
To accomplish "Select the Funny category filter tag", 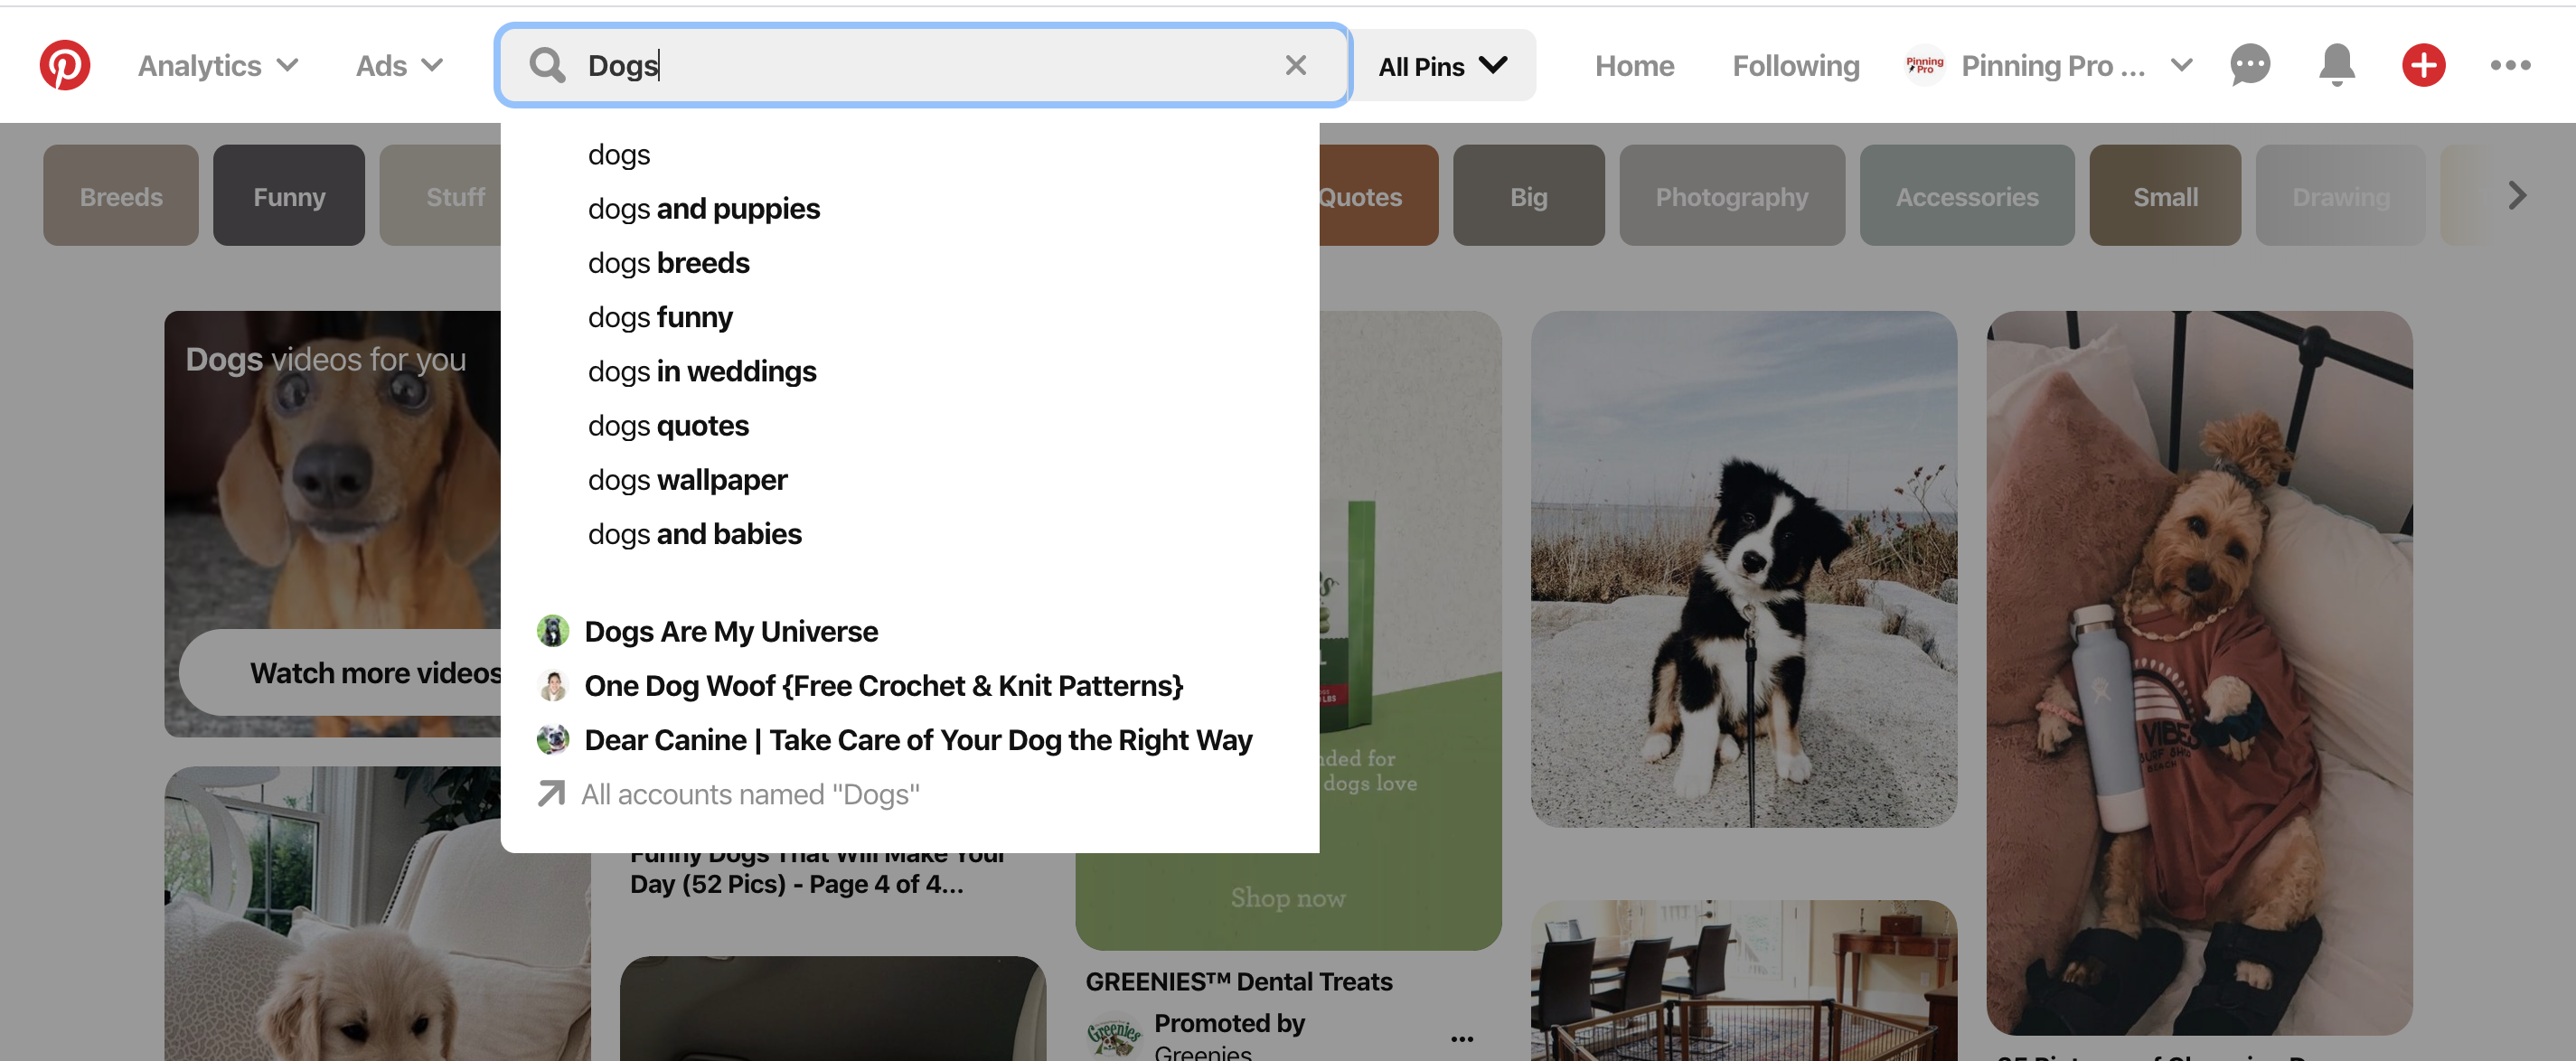I will pos(287,195).
